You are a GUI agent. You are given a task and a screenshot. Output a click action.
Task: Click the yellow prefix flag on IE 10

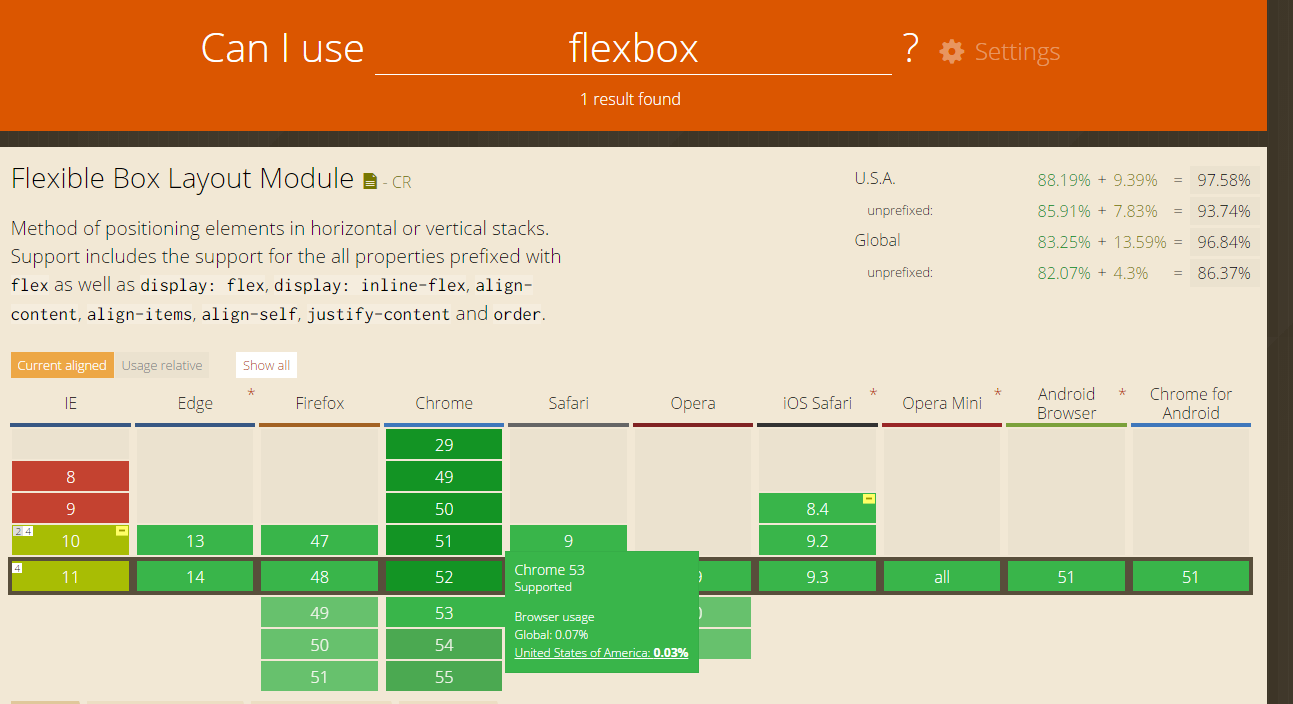(x=122, y=530)
